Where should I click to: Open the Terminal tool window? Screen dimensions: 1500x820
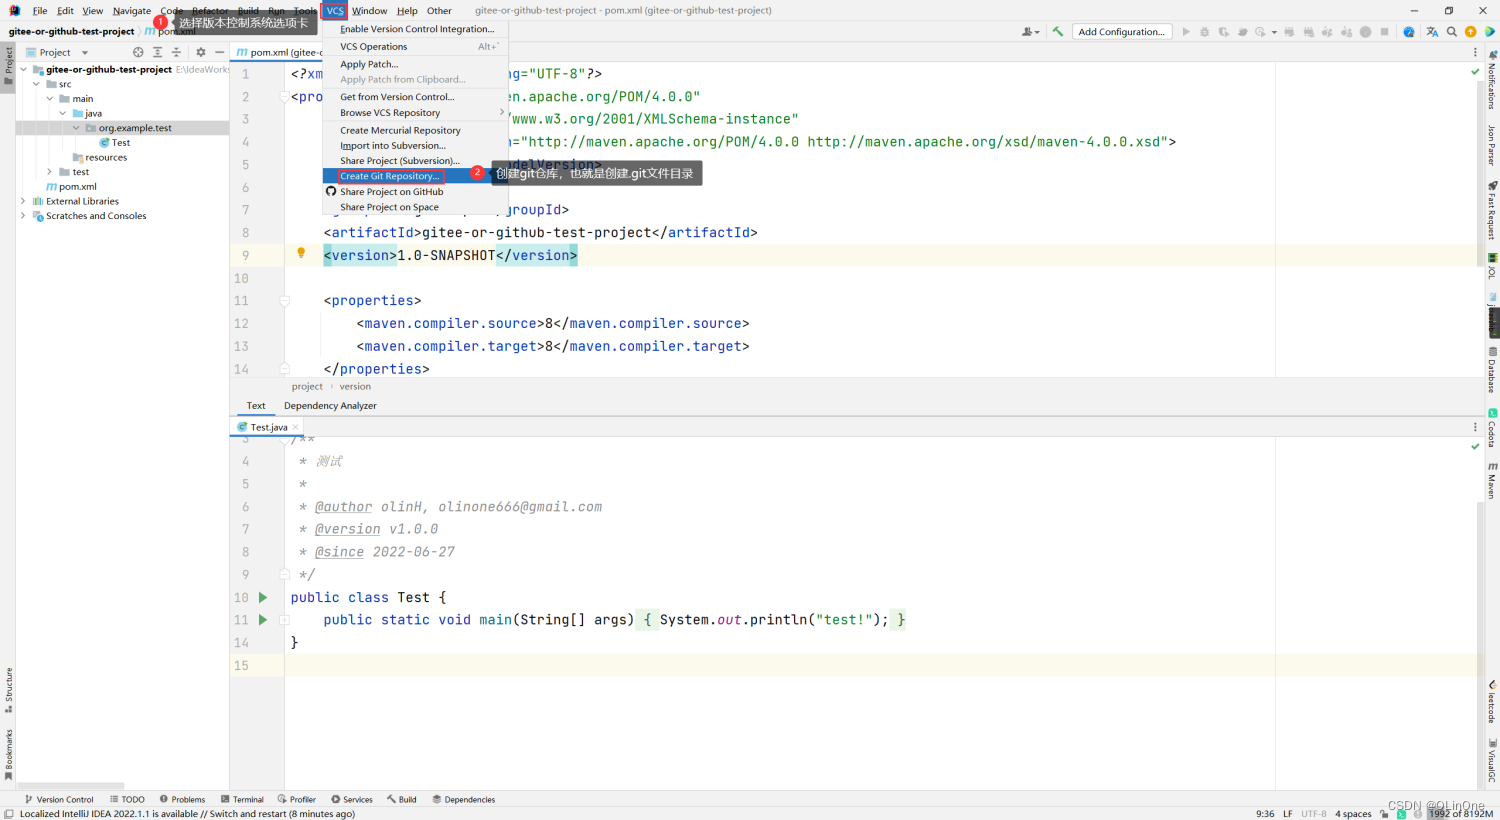242,799
